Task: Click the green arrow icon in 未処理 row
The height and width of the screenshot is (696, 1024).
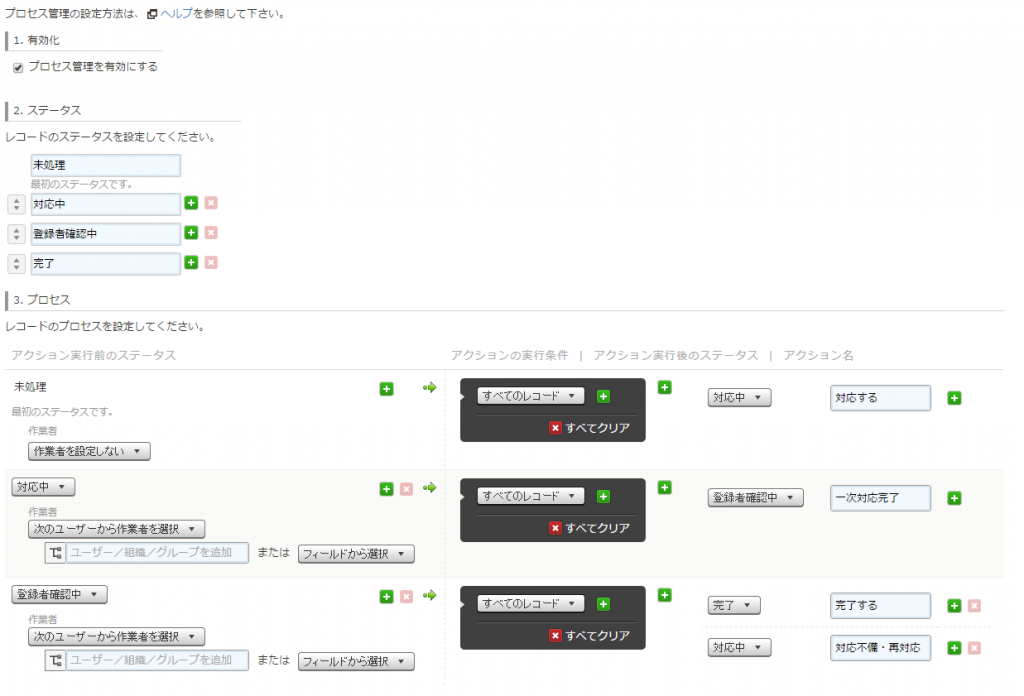Action: (x=429, y=388)
